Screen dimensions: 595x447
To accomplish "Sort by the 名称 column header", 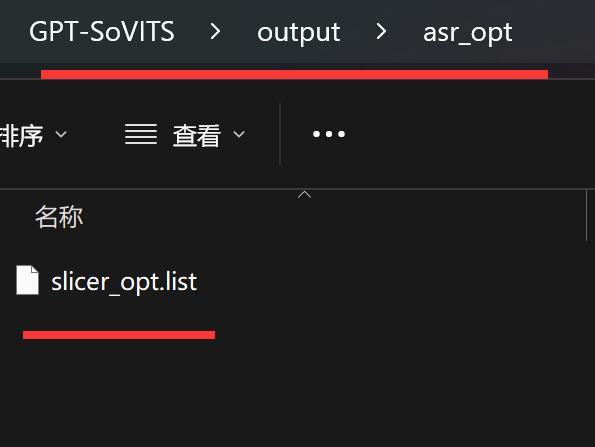I will pyautogui.click(x=59, y=217).
